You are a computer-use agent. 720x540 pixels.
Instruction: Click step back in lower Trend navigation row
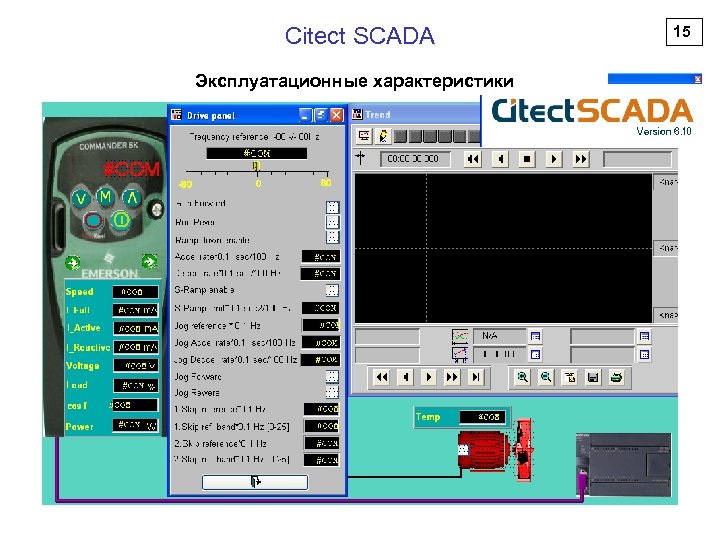click(x=405, y=377)
